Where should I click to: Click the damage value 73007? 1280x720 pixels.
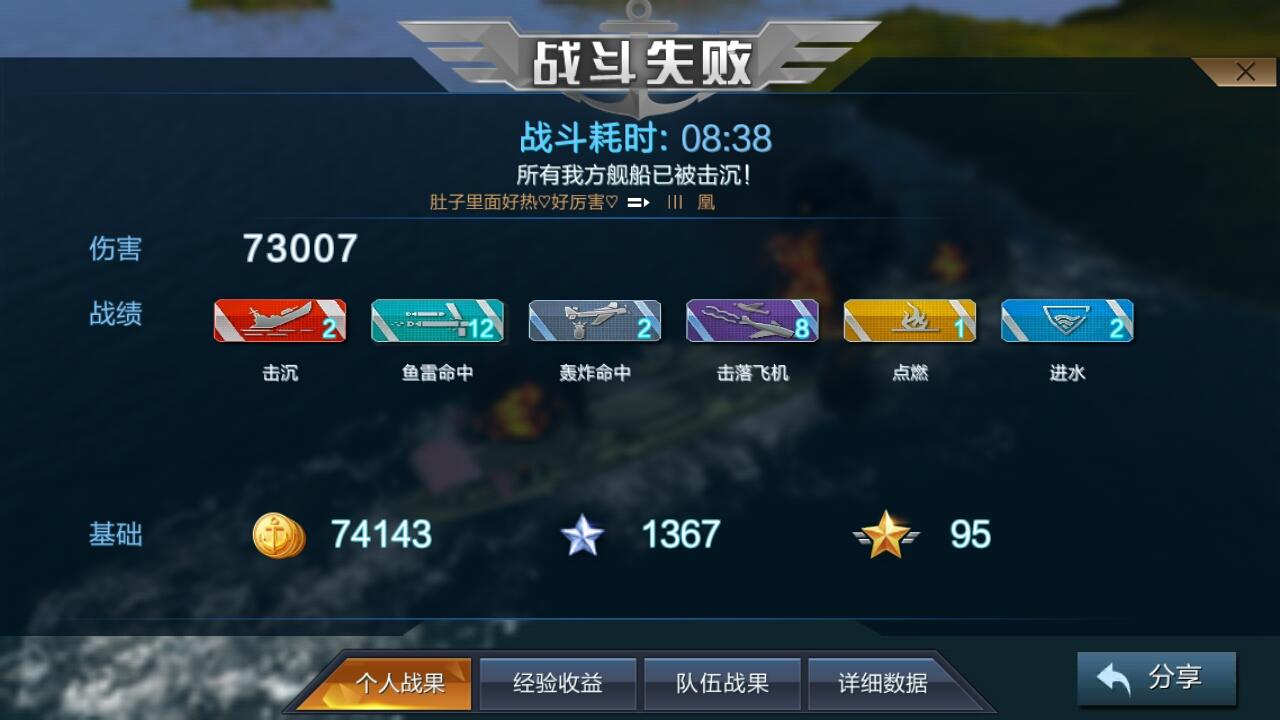pos(300,249)
